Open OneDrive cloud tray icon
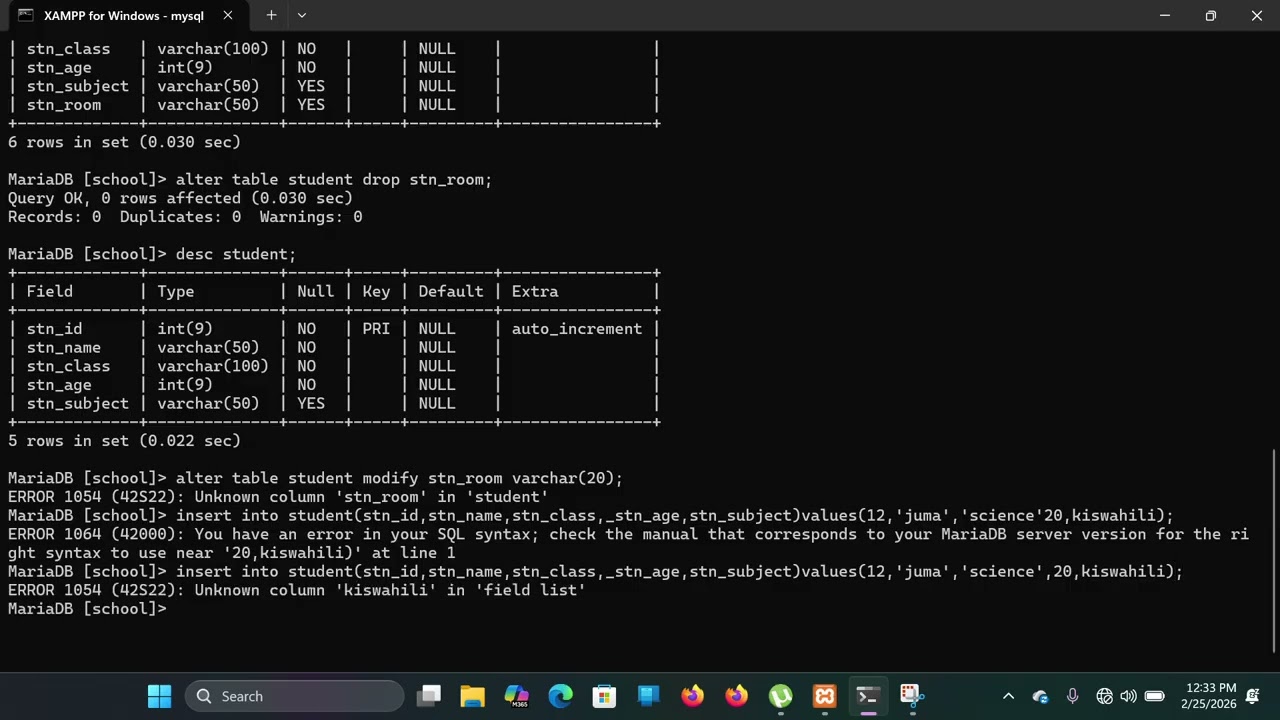 click(1041, 696)
